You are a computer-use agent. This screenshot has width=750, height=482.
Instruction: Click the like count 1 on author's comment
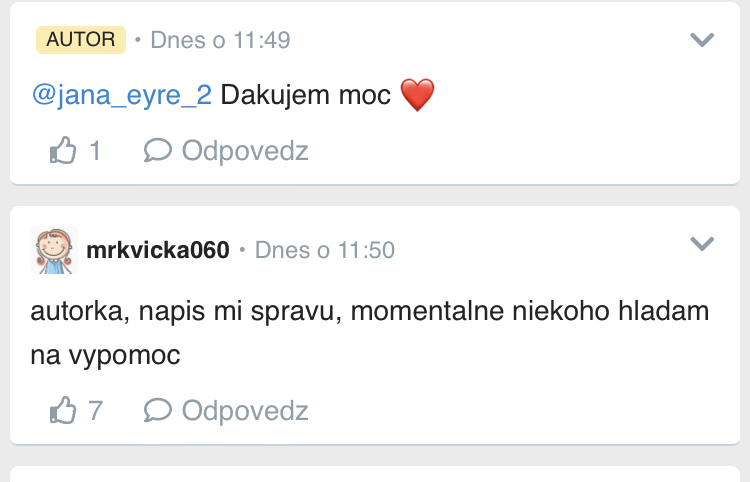pos(95,151)
